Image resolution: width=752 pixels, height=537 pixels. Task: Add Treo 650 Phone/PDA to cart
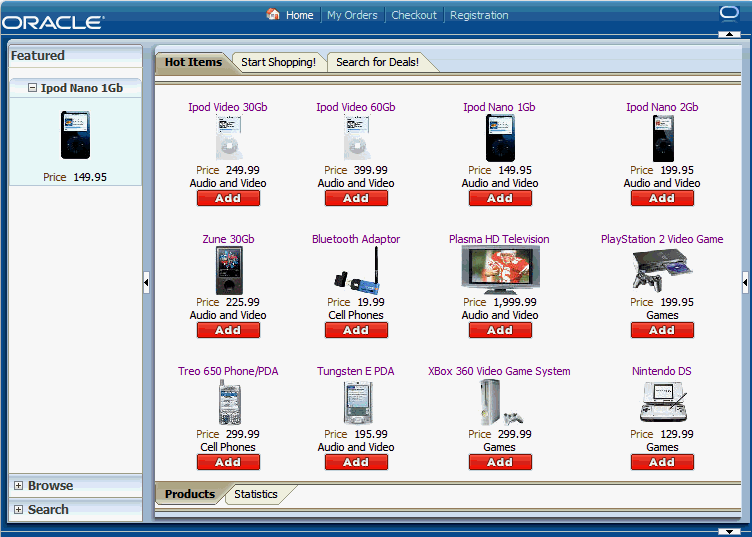point(228,462)
